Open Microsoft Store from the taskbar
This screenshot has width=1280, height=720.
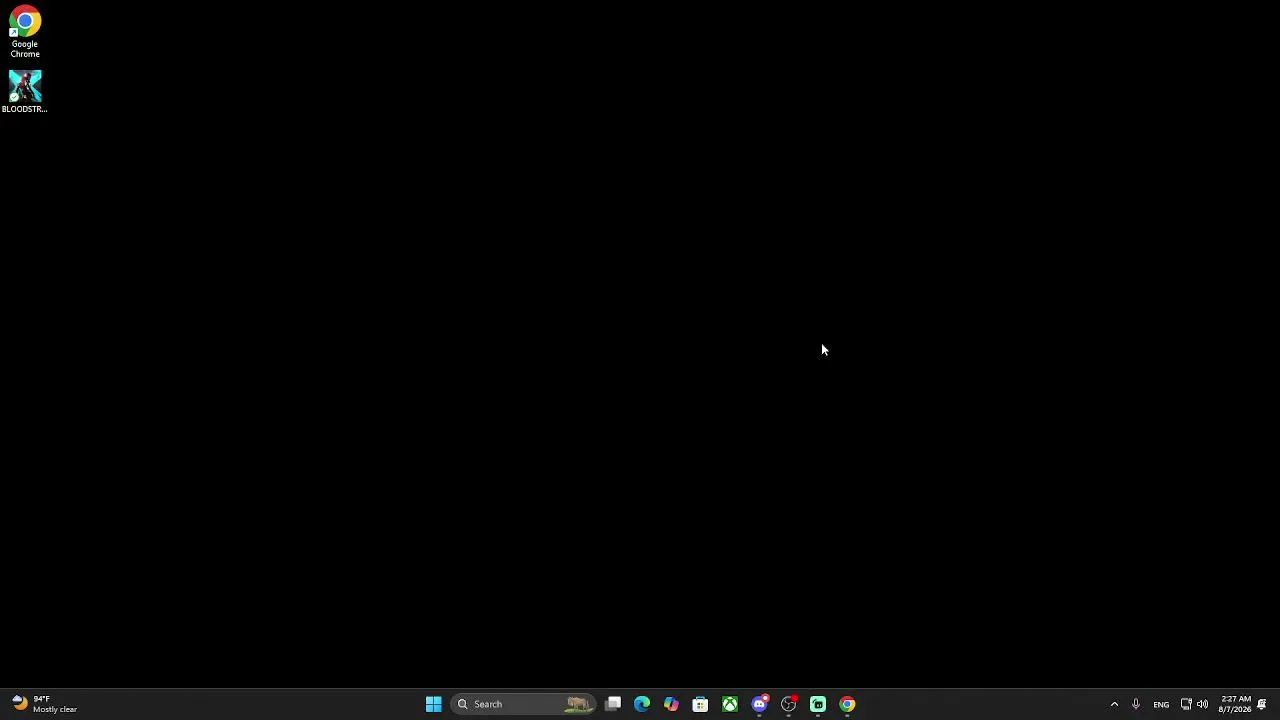pos(700,704)
